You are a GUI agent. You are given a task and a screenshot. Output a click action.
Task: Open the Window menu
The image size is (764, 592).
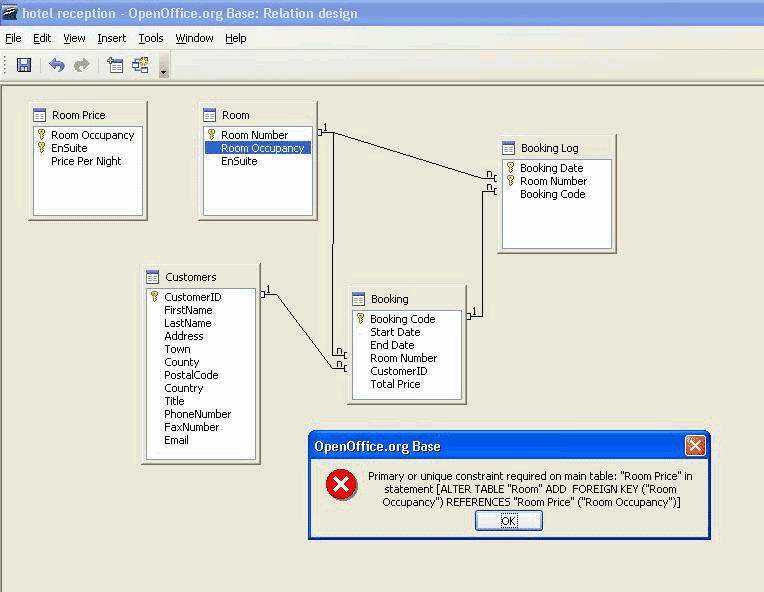[194, 38]
